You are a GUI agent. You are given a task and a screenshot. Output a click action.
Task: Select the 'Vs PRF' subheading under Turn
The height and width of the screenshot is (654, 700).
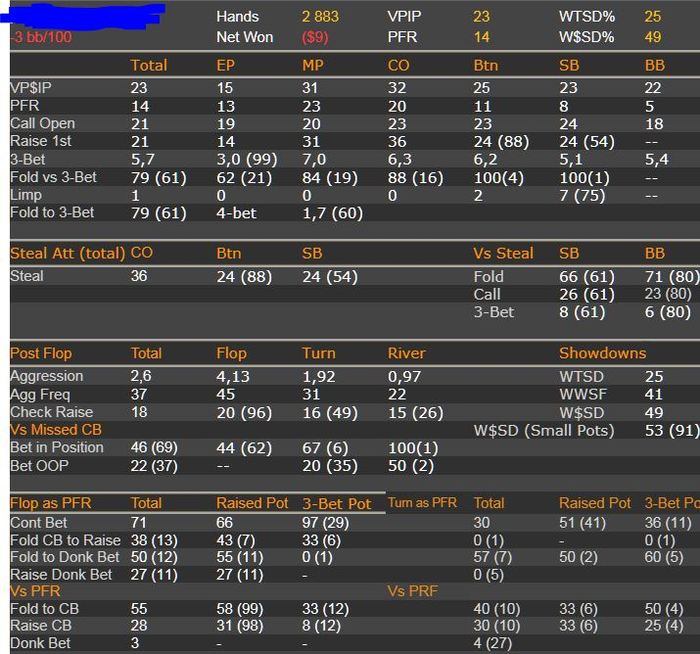pyautogui.click(x=413, y=592)
